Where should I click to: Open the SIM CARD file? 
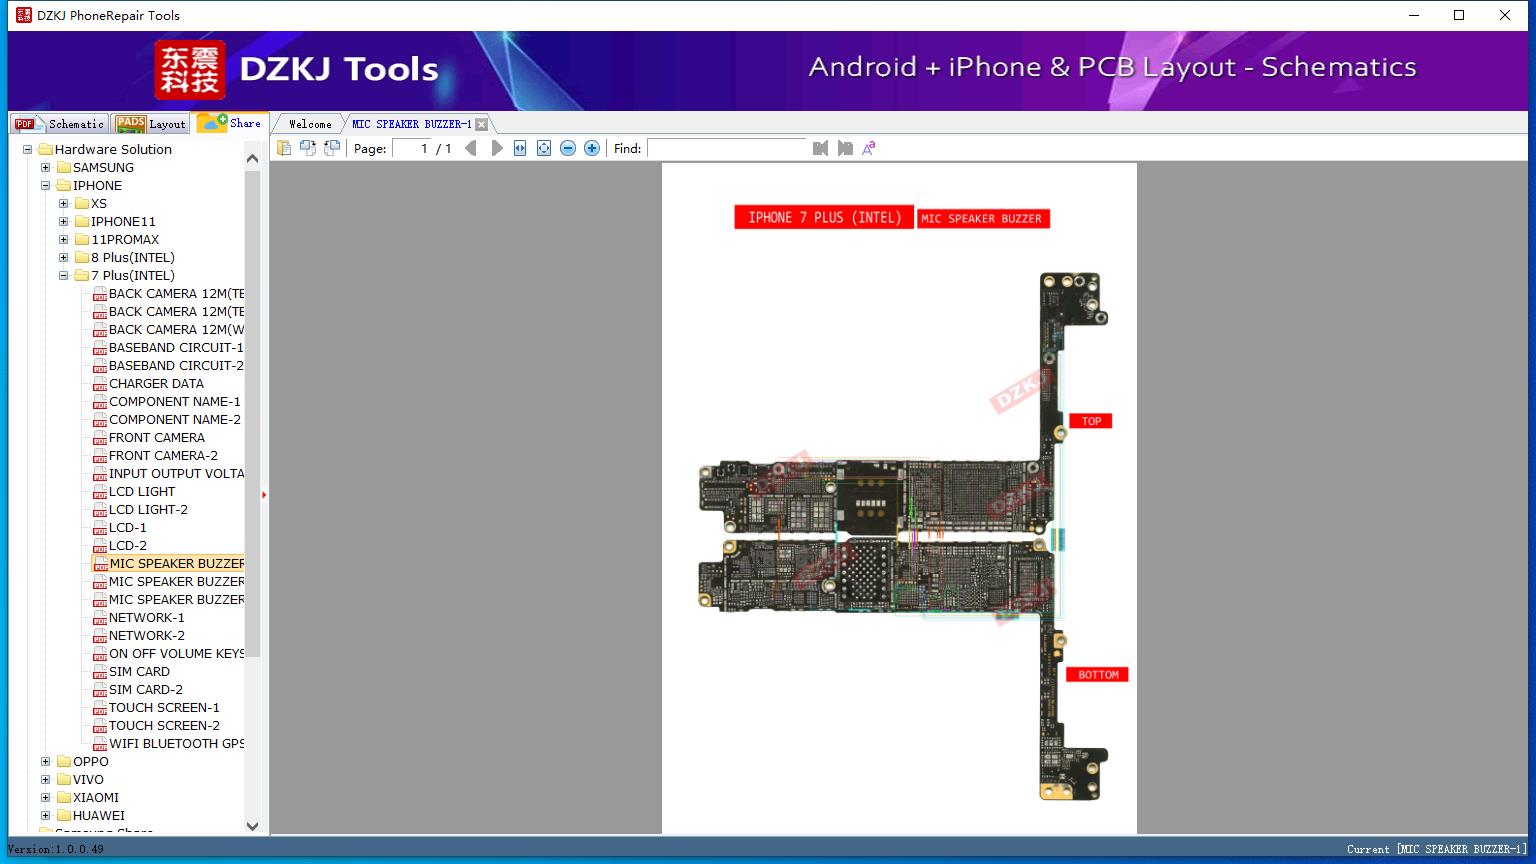pyautogui.click(x=139, y=672)
